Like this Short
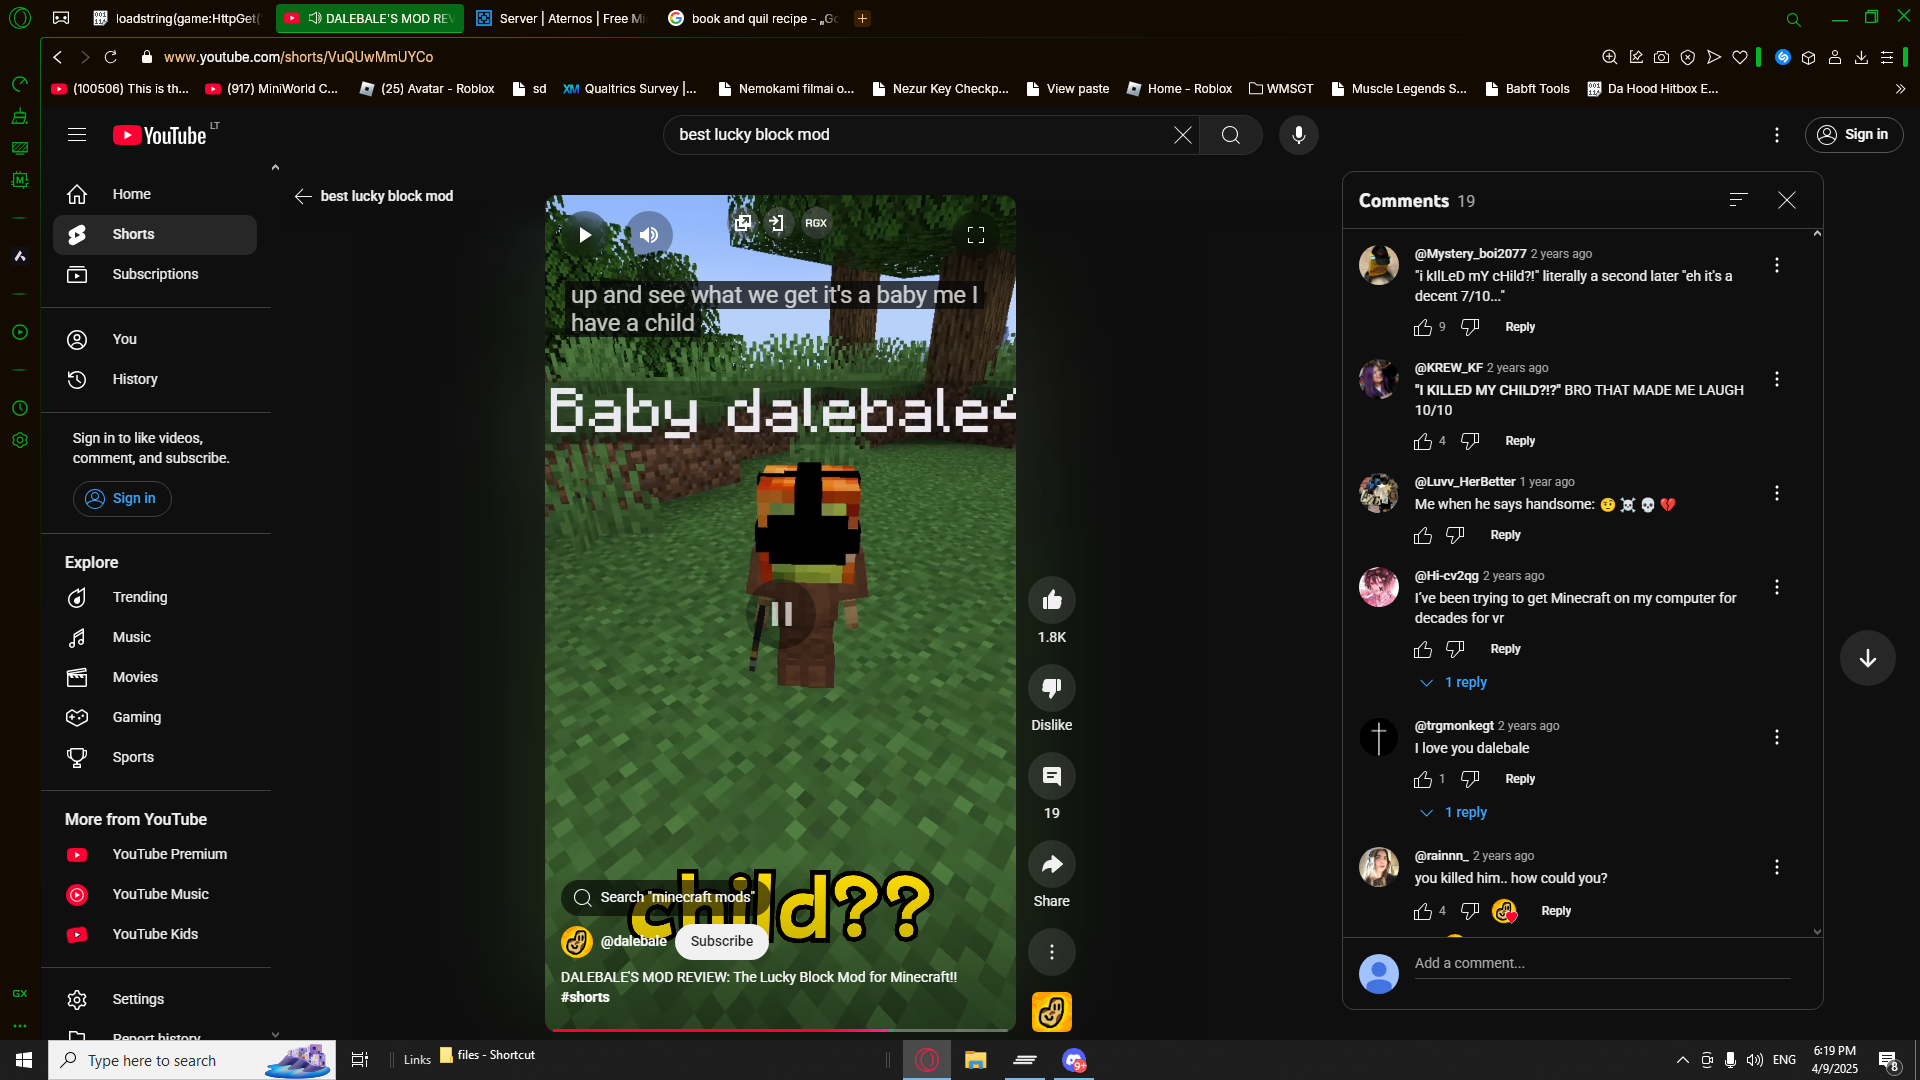Viewport: 1920px width, 1080px height. pos(1052,600)
